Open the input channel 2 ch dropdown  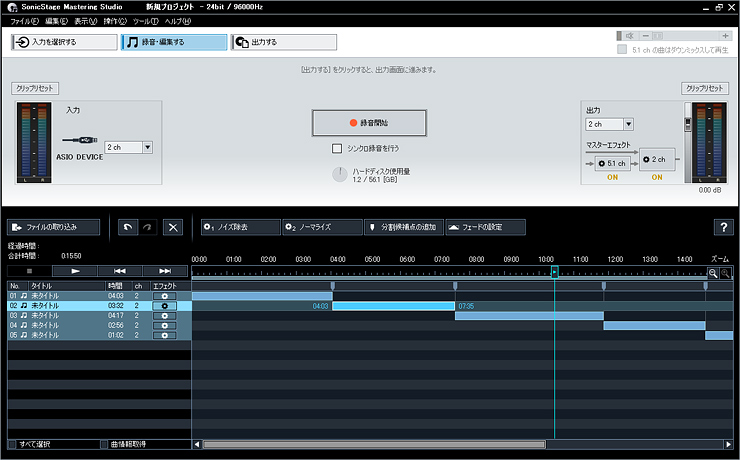coord(129,147)
